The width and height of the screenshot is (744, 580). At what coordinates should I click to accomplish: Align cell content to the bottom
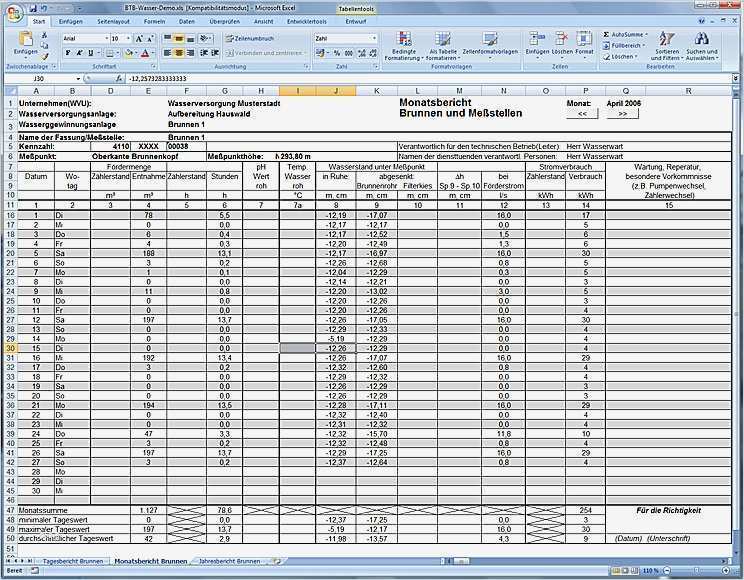(x=190, y=38)
